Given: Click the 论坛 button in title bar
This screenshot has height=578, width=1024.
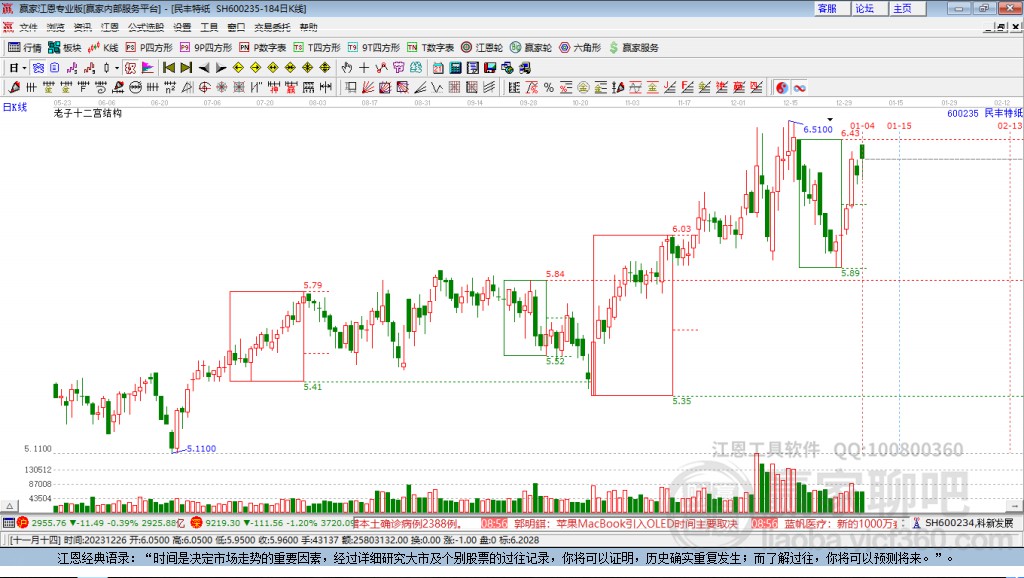Looking at the screenshot, I should click(869, 8).
